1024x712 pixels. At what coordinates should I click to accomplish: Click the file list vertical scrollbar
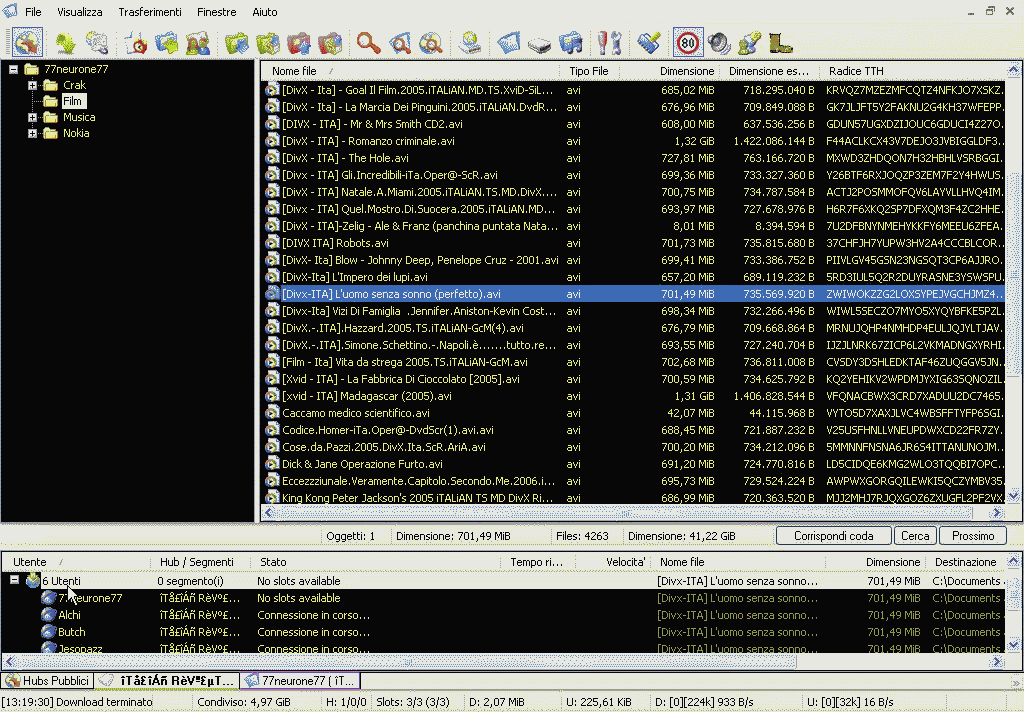1012,300
